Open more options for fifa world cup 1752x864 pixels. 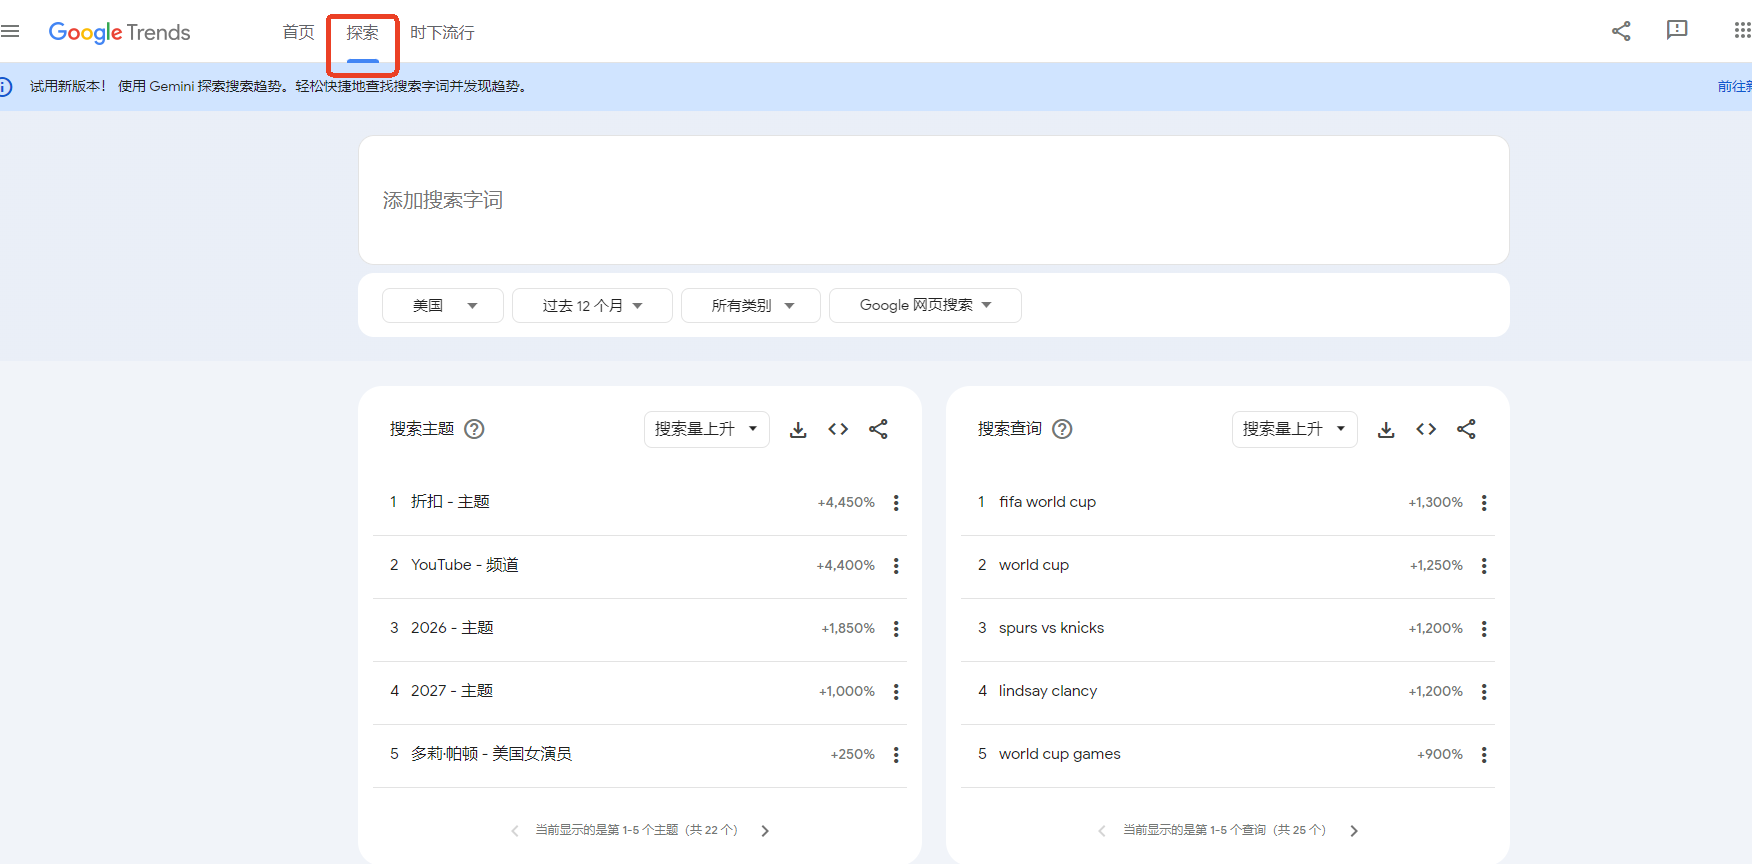coord(1484,503)
